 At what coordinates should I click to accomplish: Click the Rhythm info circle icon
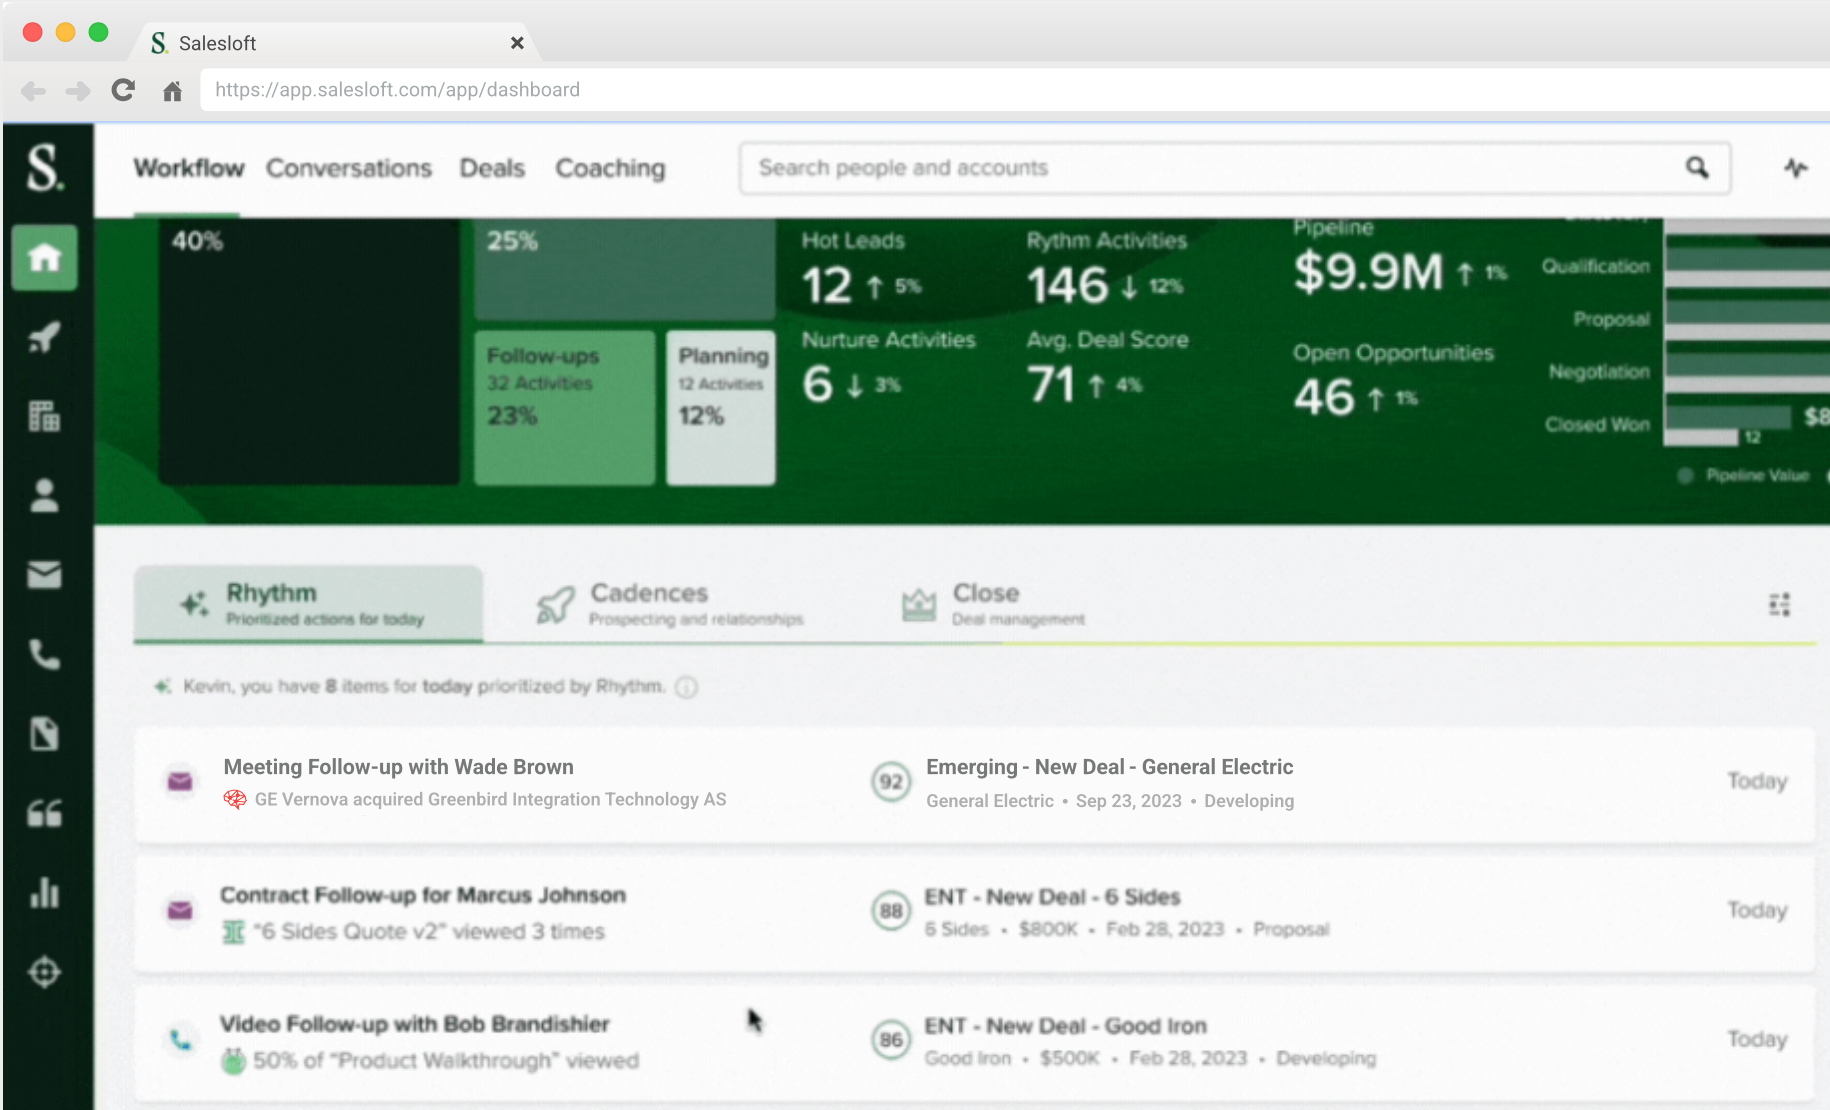pyautogui.click(x=686, y=687)
